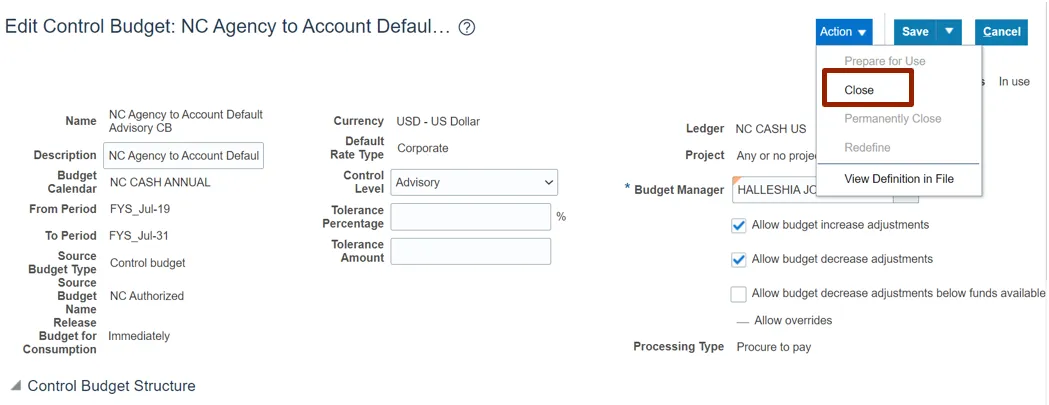This screenshot has width=1049, height=405.
Task: Click the Edit Control Budget page title
Action: point(228,27)
